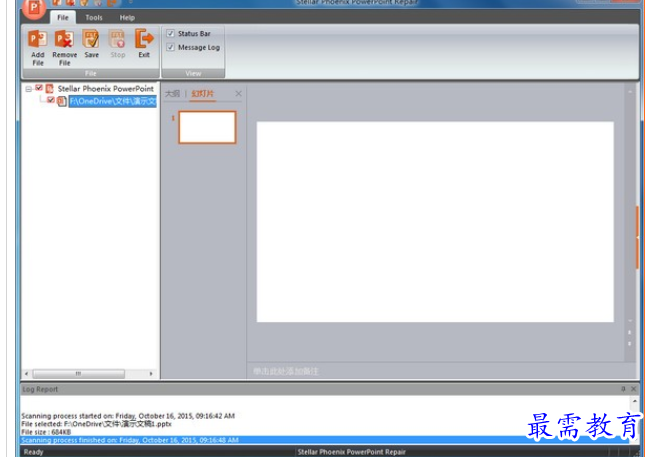The height and width of the screenshot is (457, 649).
Task: Toggle the Message Log checkbox
Action: pyautogui.click(x=171, y=47)
